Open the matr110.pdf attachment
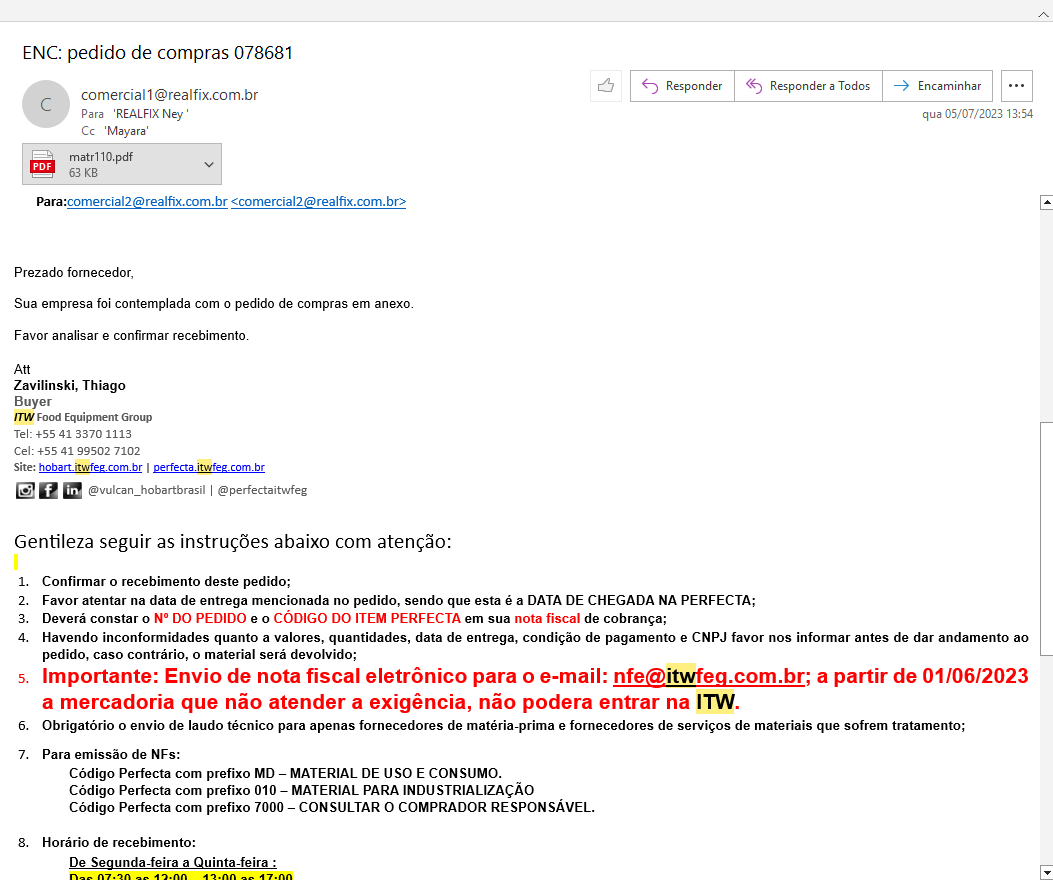 click(x=110, y=164)
